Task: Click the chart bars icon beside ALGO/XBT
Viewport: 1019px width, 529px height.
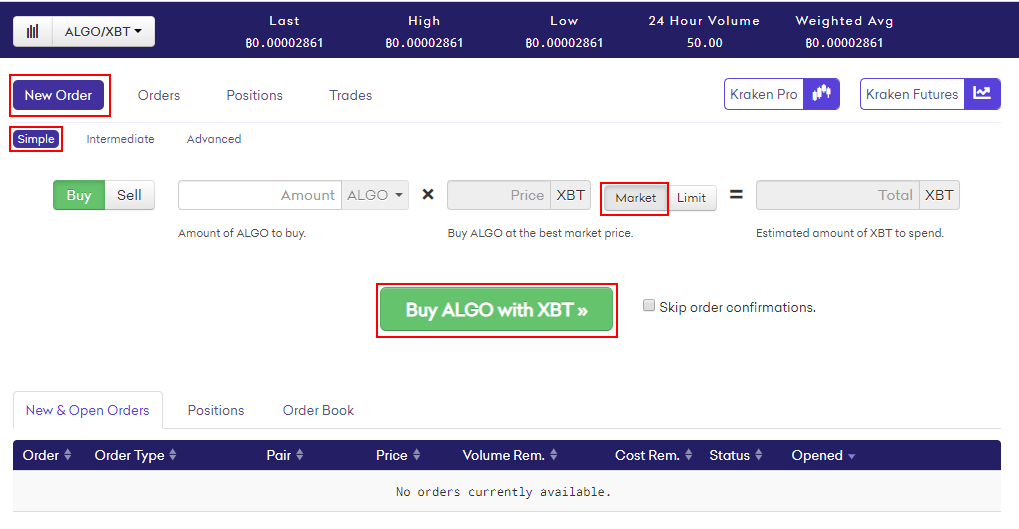Action: click(33, 31)
